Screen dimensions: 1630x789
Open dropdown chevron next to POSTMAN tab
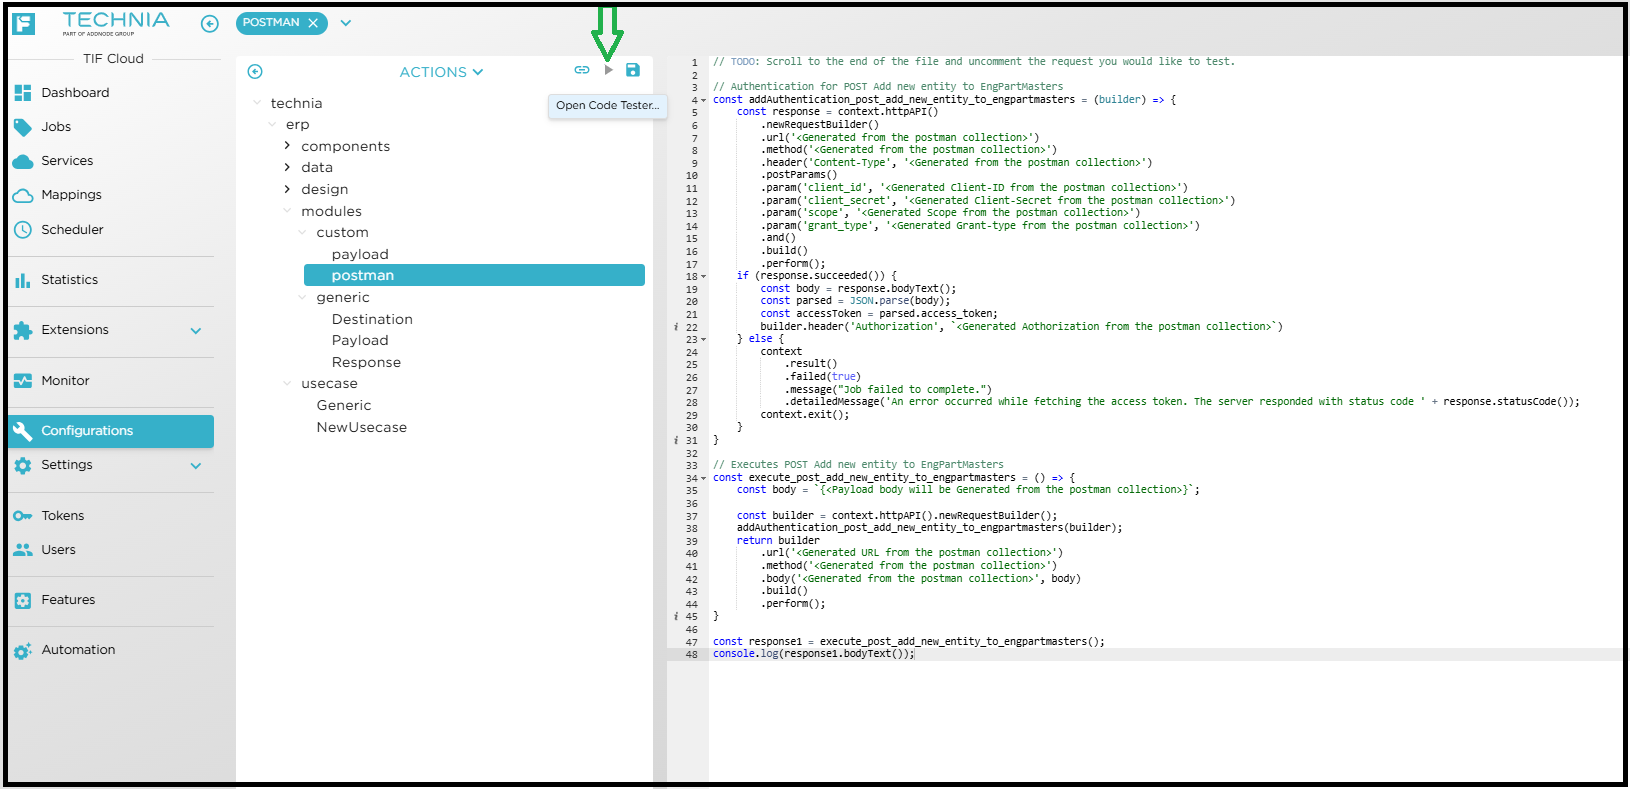(346, 23)
